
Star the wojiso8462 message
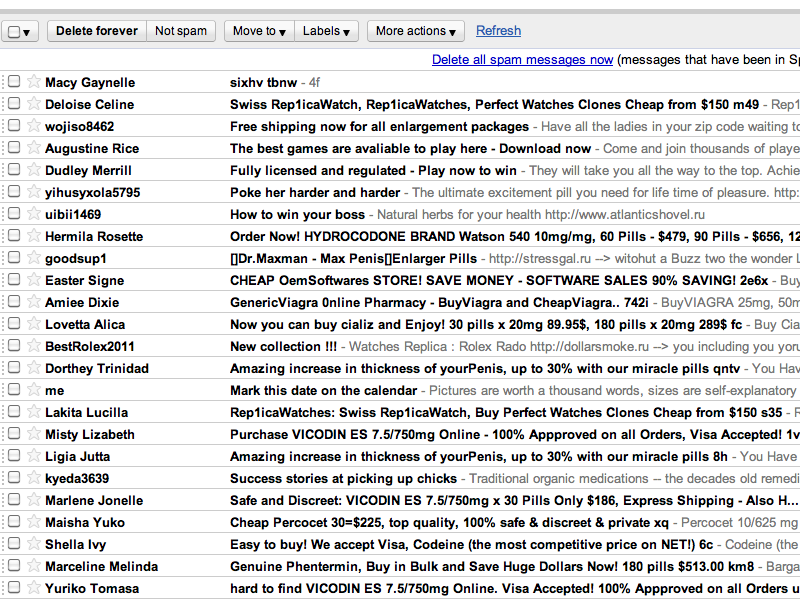[x=34, y=125]
